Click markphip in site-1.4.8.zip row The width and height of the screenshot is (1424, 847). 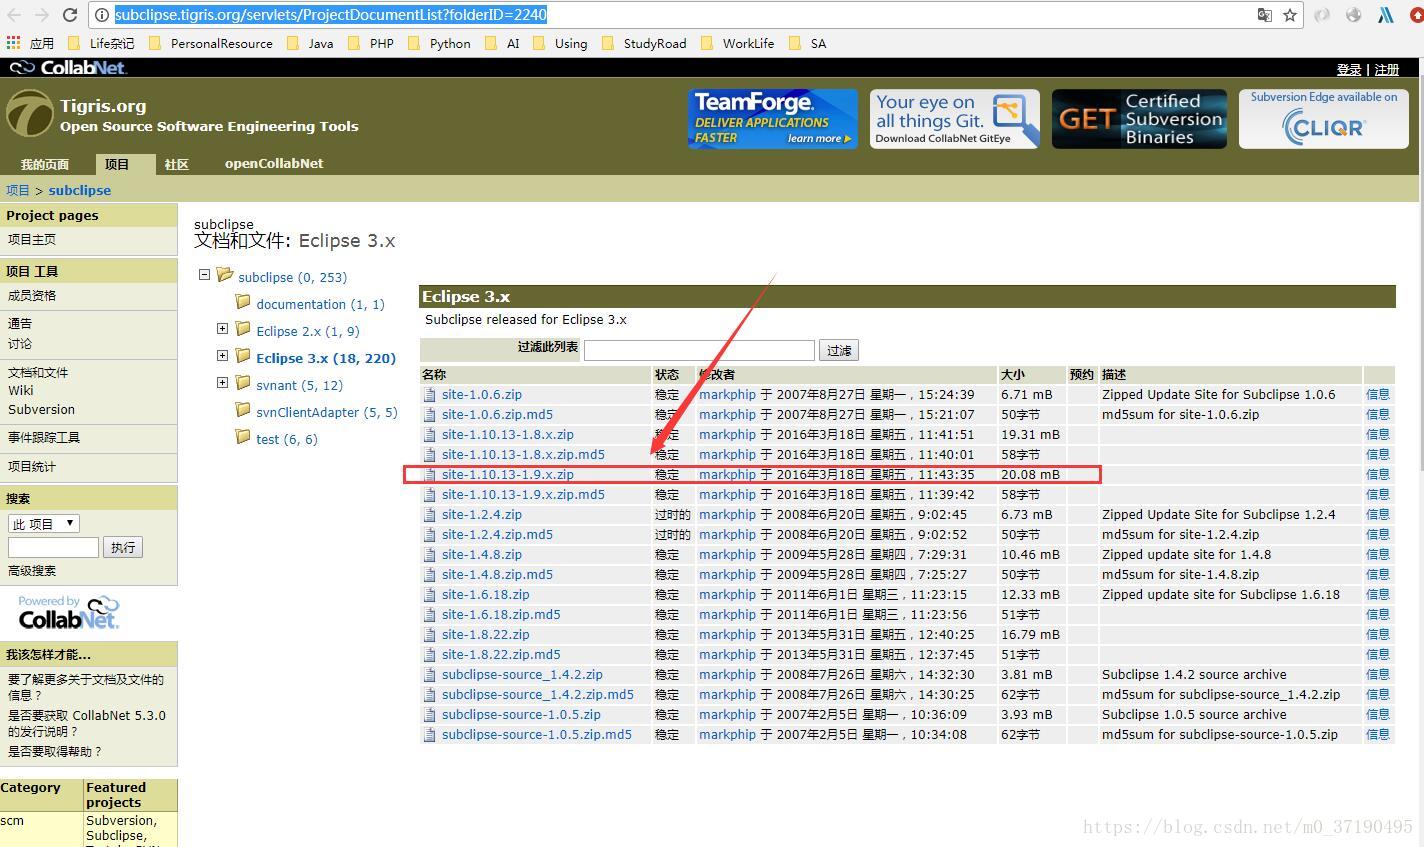(727, 555)
